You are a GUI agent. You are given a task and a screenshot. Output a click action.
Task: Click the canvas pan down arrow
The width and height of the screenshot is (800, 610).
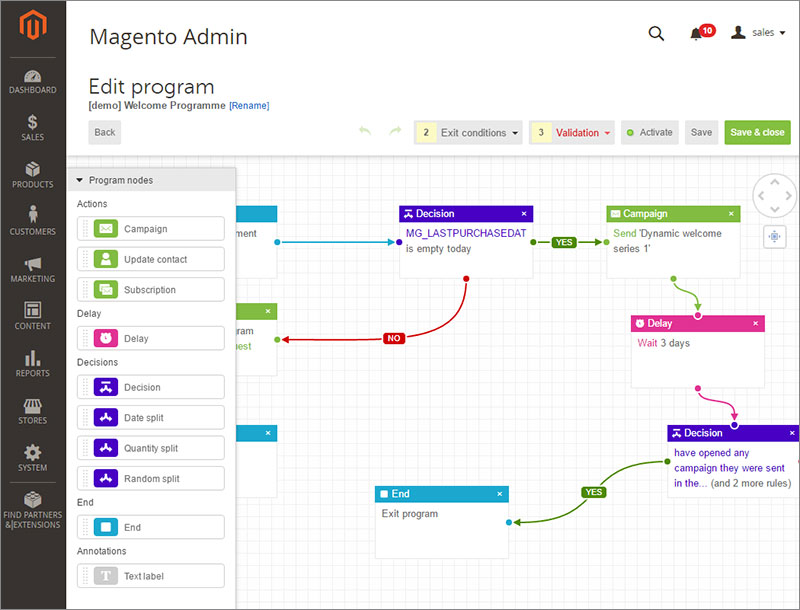pos(774,209)
